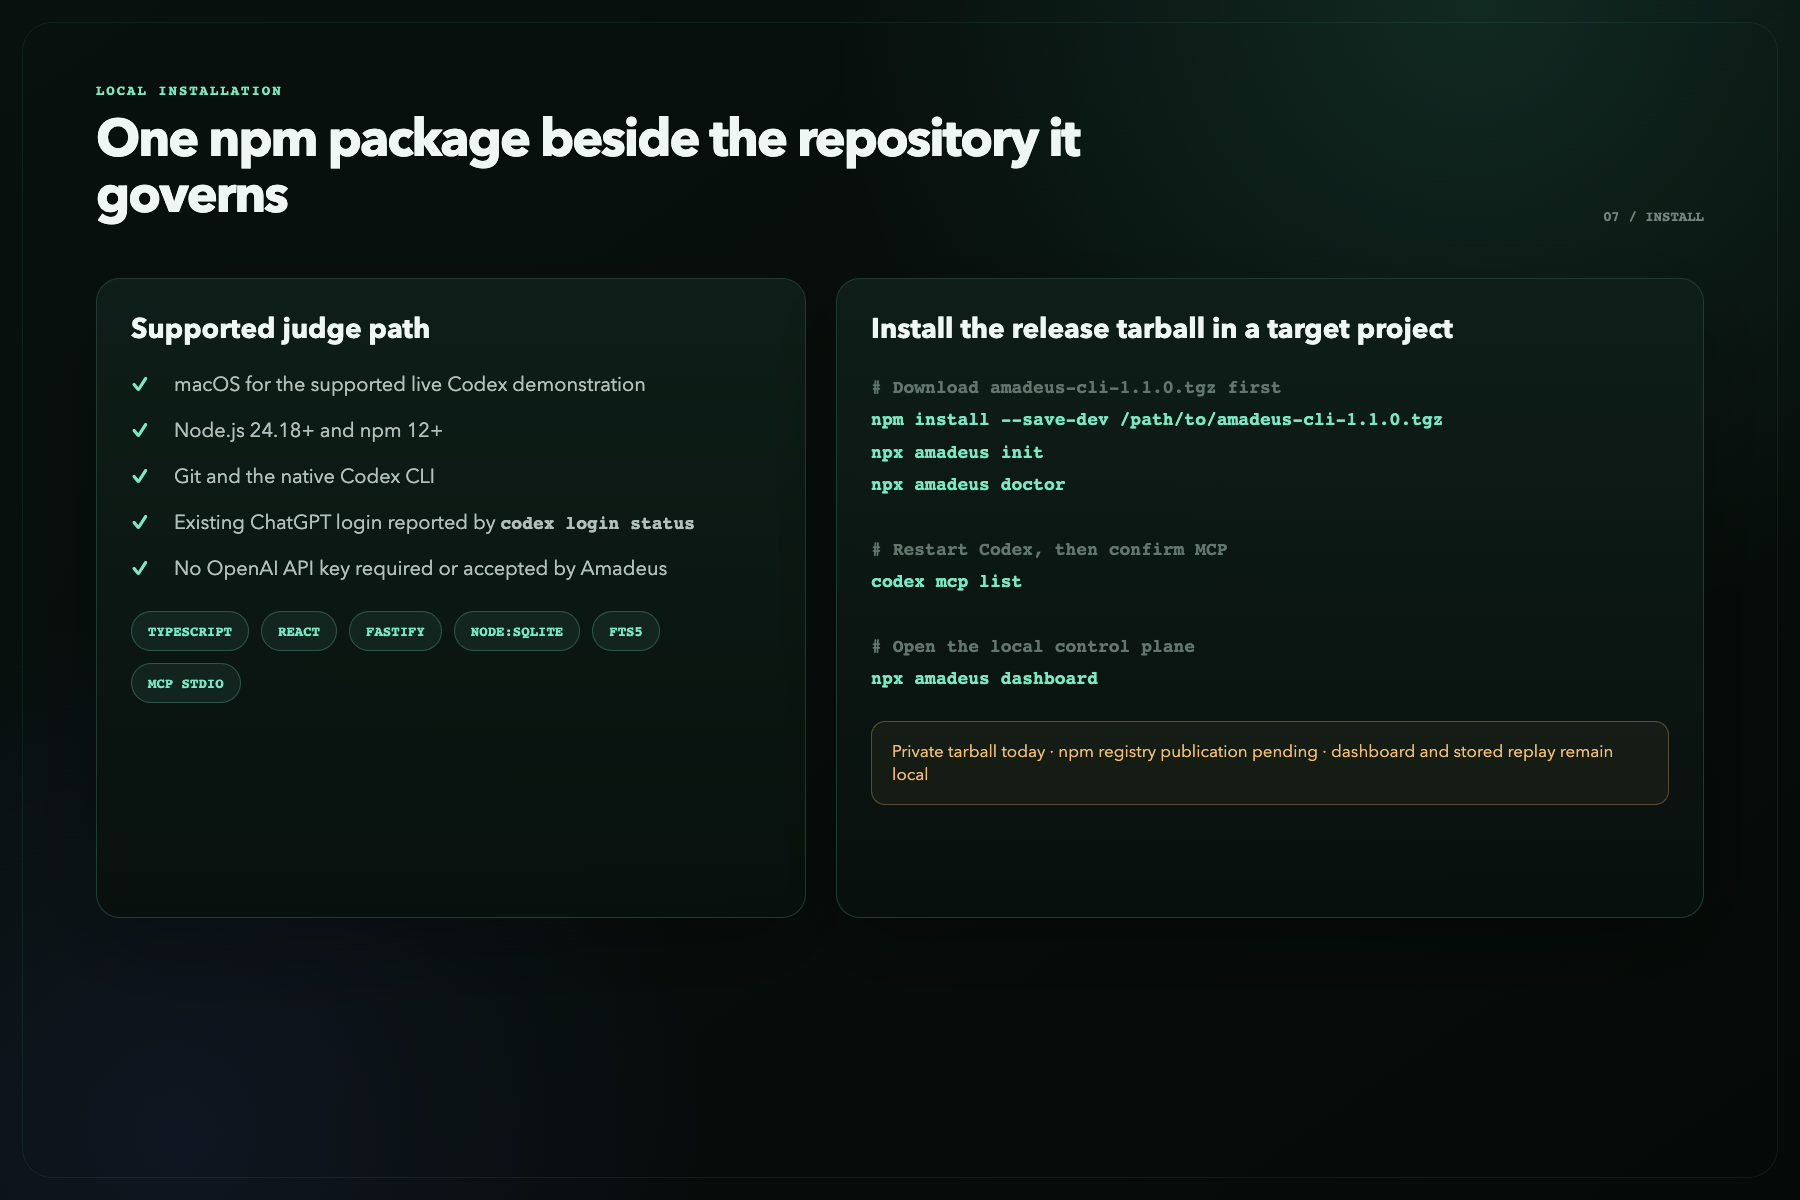Click the orange private tarball notice box
This screenshot has width=1800, height=1200.
(x=1270, y=763)
